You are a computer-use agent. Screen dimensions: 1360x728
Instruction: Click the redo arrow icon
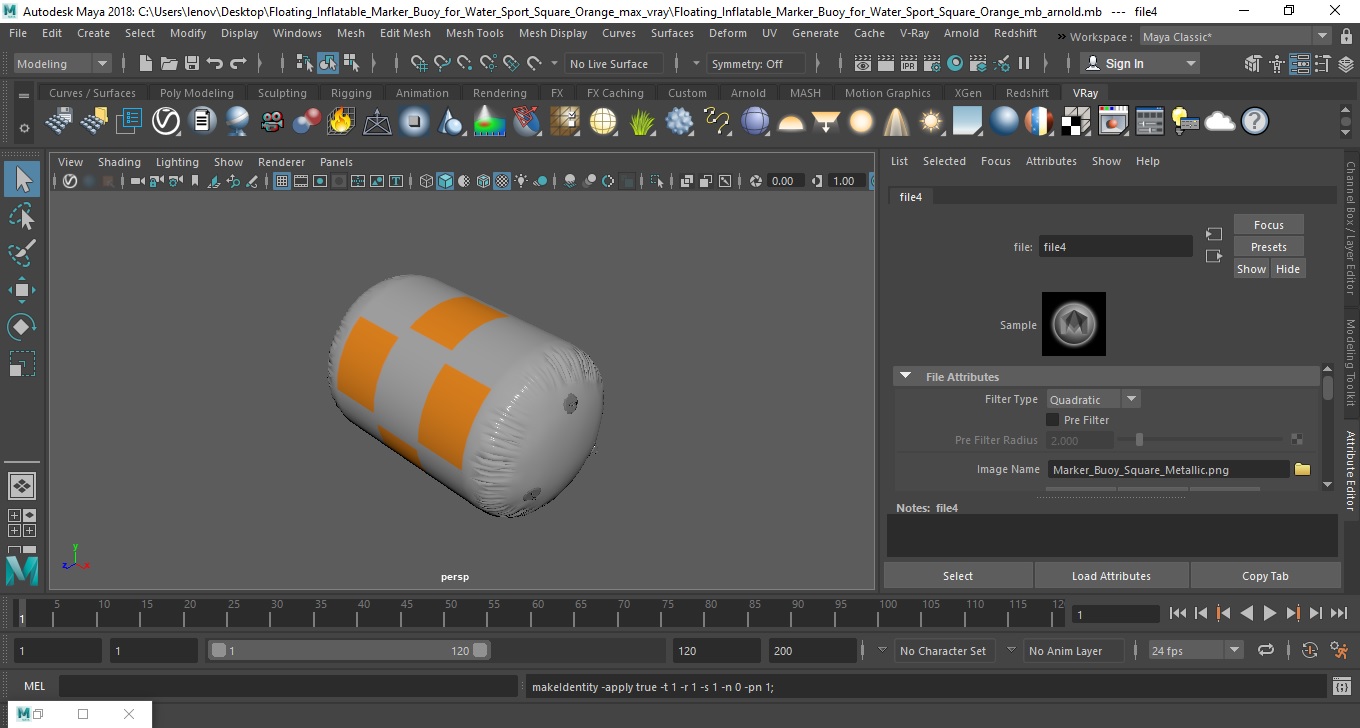pos(238,63)
